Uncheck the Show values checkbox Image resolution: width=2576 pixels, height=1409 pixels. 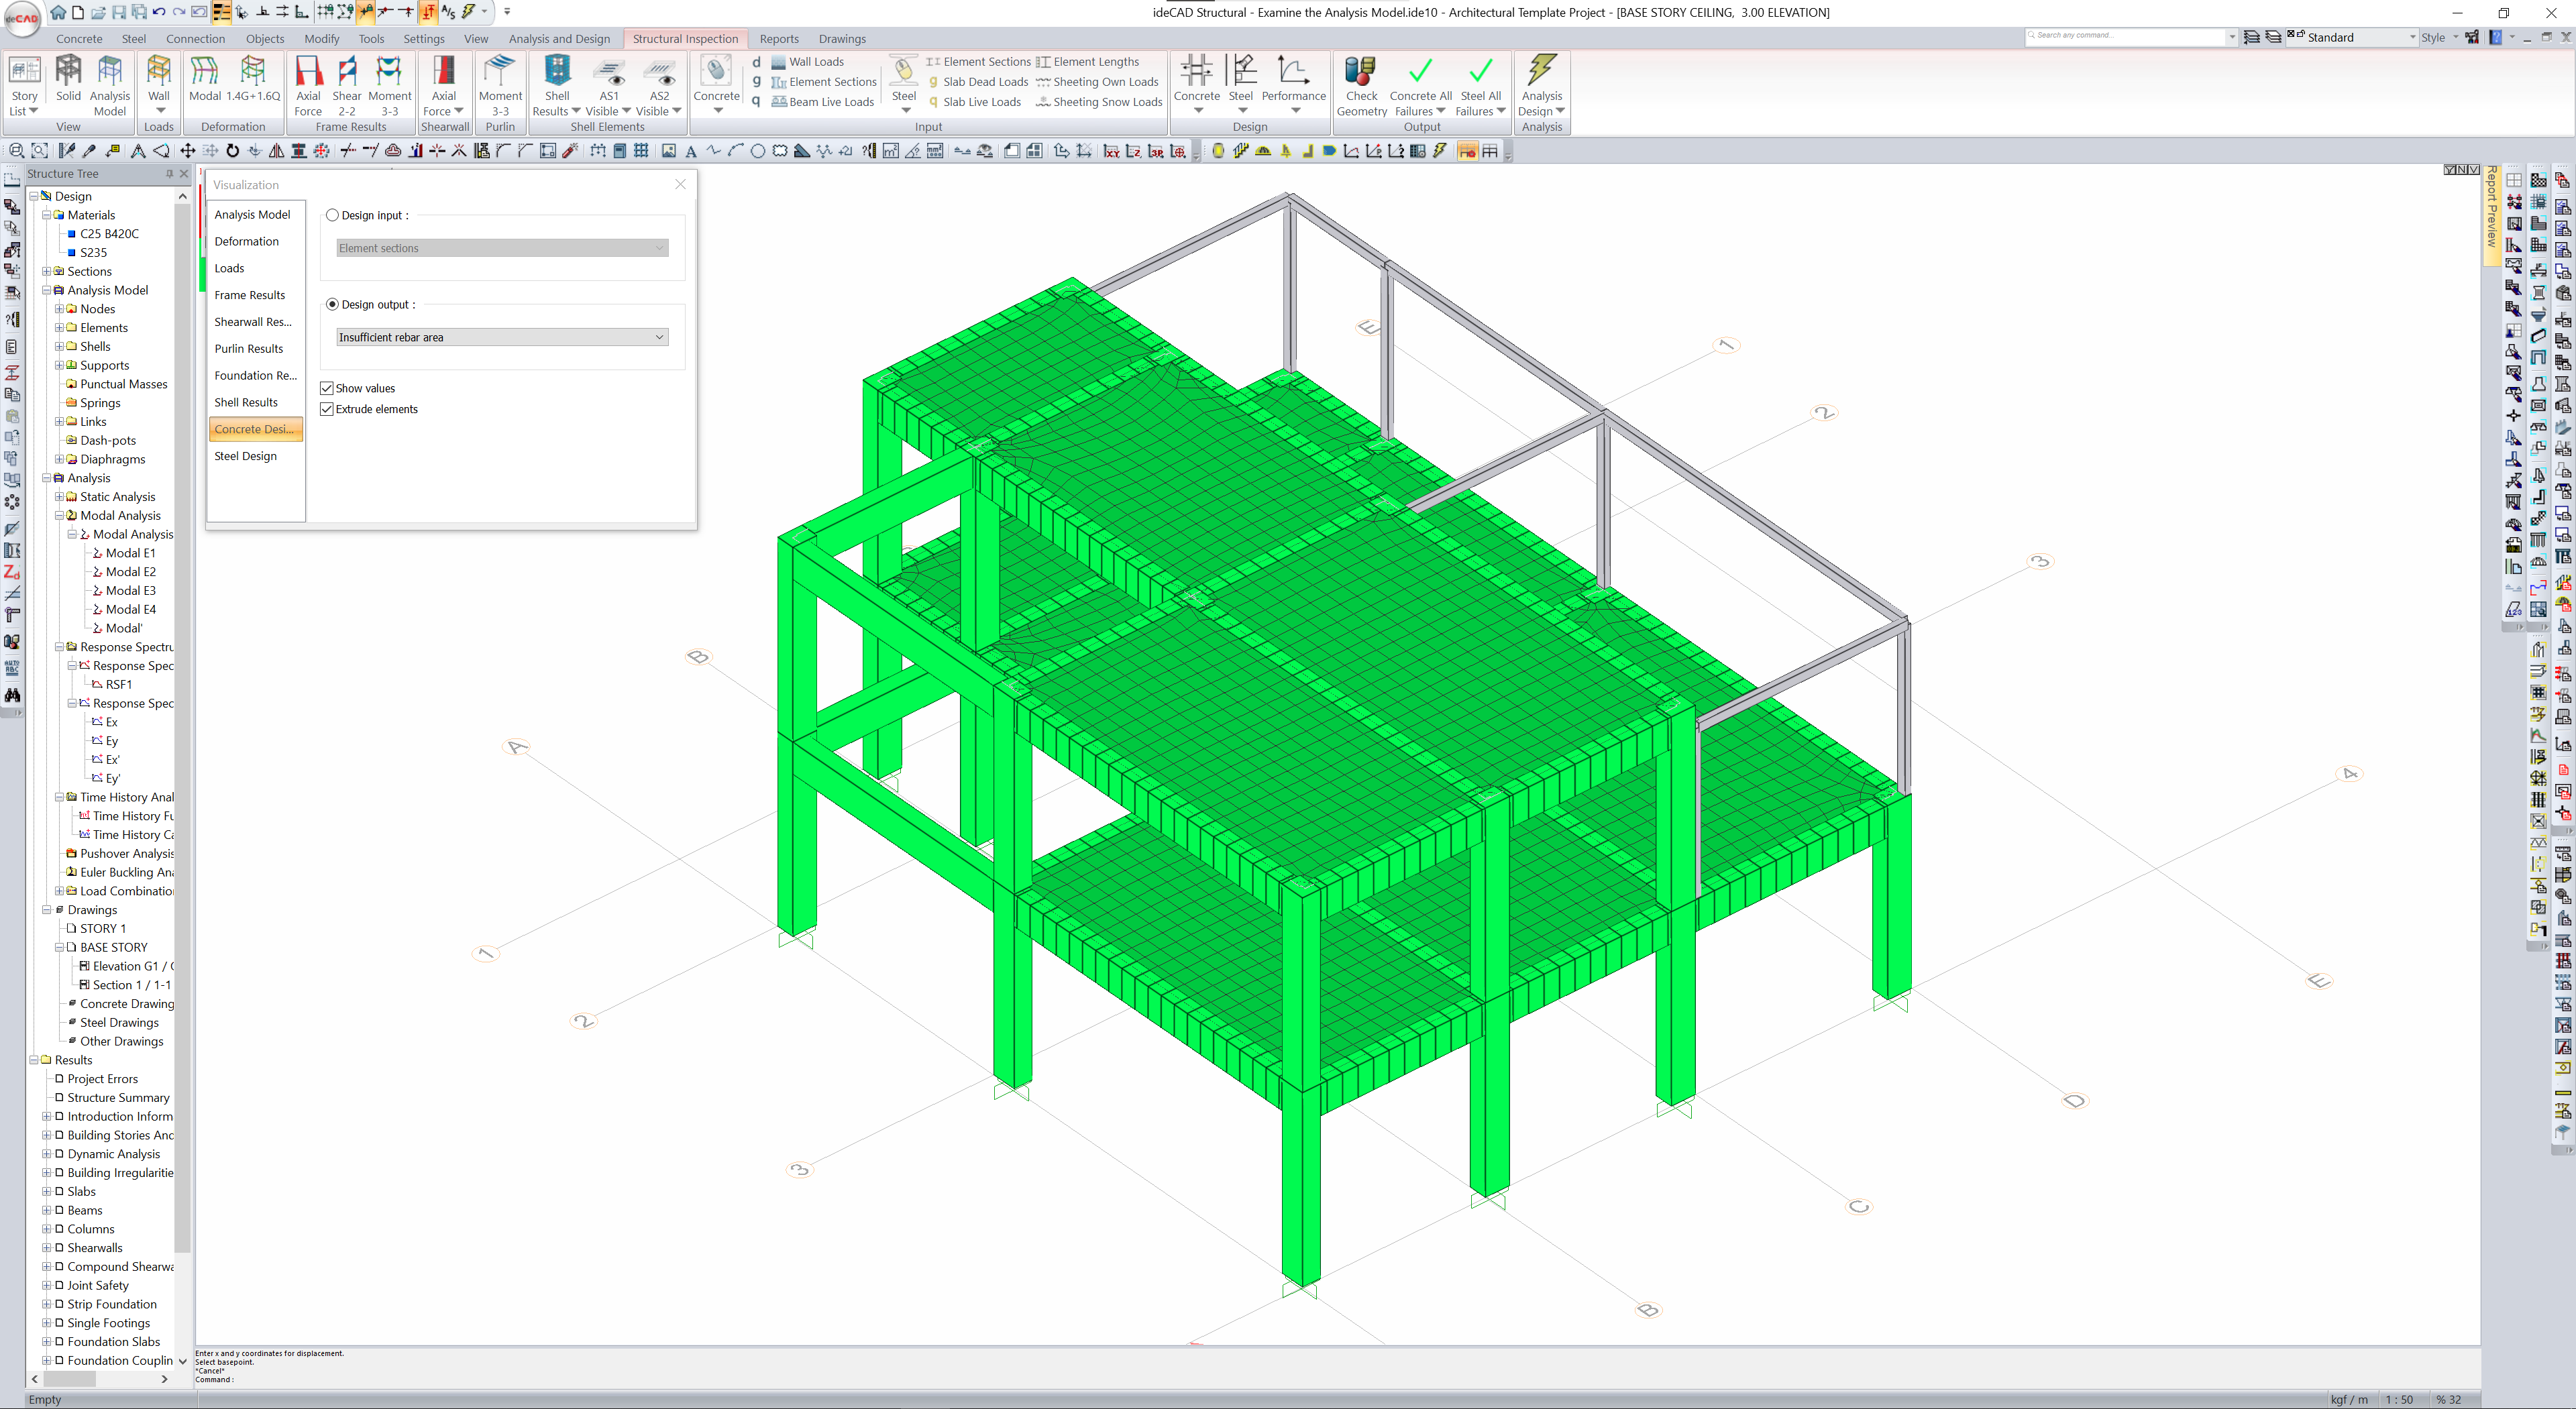click(327, 388)
